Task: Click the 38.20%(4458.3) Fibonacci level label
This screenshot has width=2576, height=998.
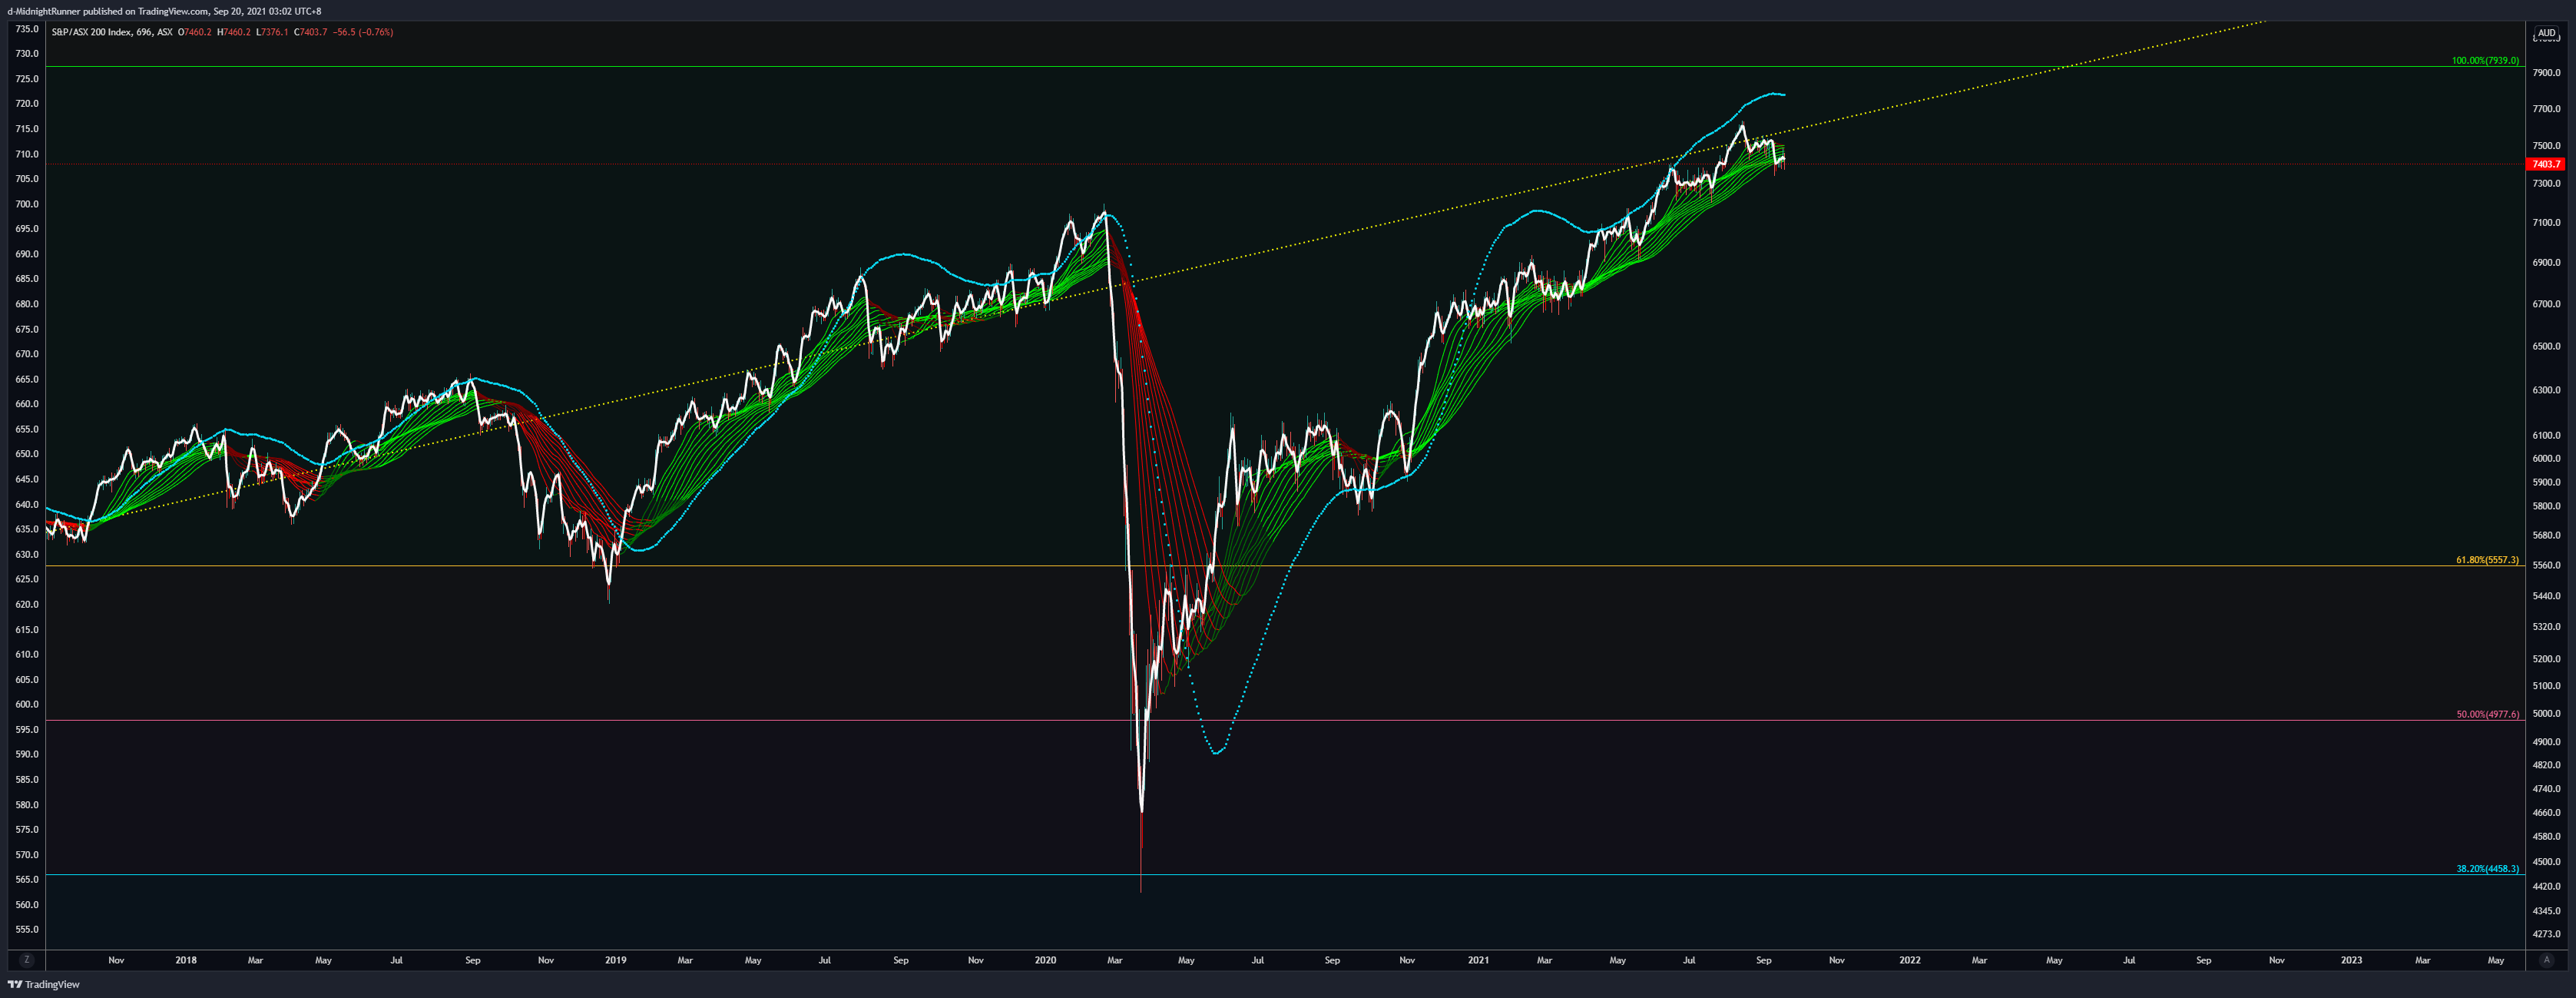Action: (x=2487, y=869)
